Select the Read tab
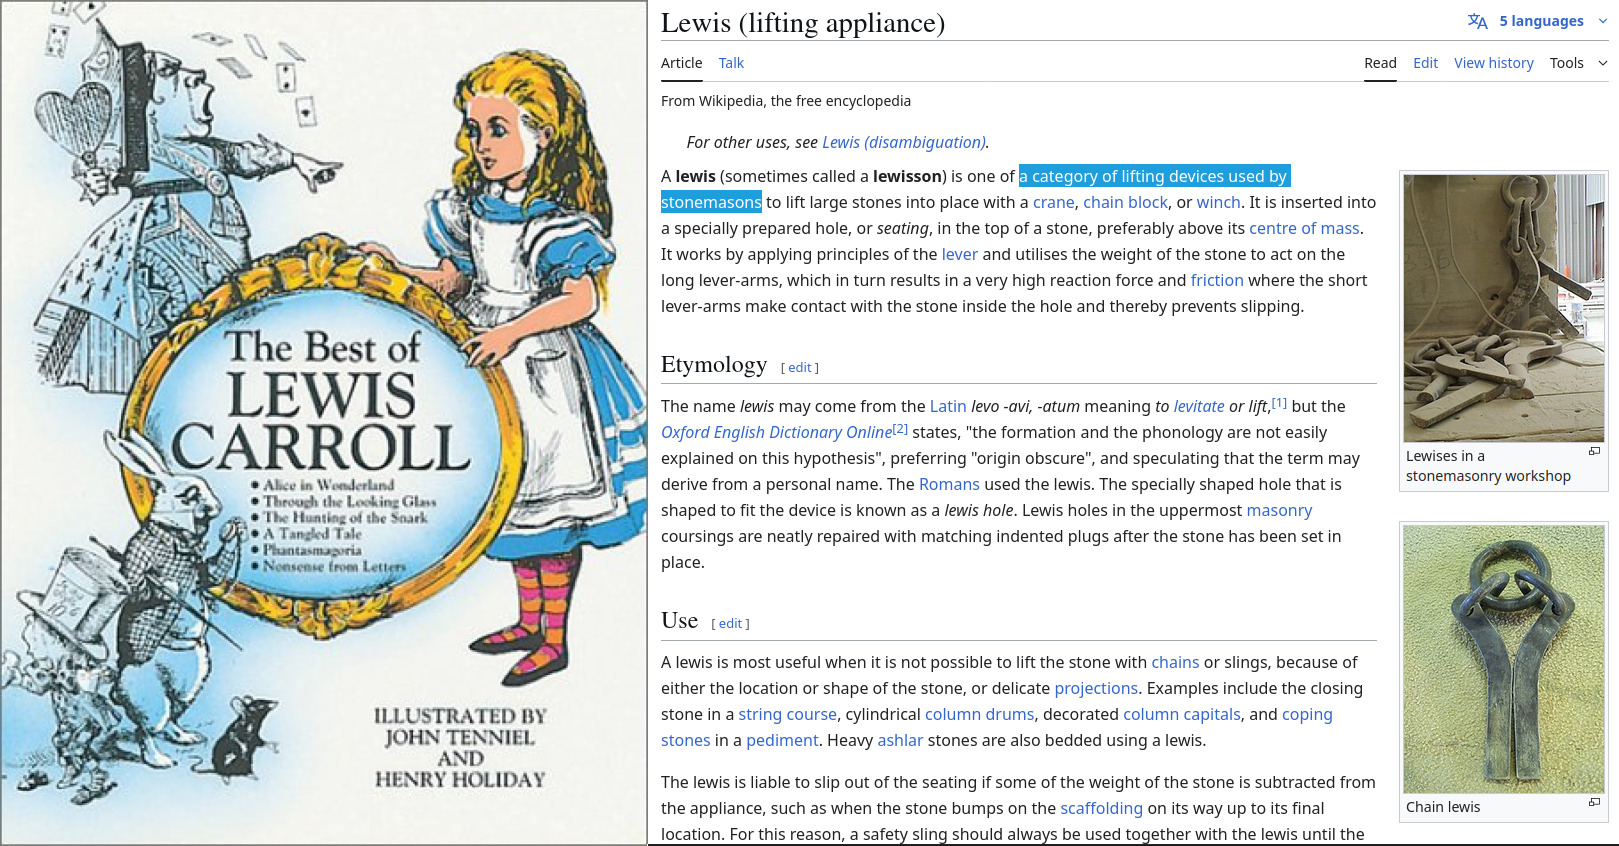 pos(1380,63)
